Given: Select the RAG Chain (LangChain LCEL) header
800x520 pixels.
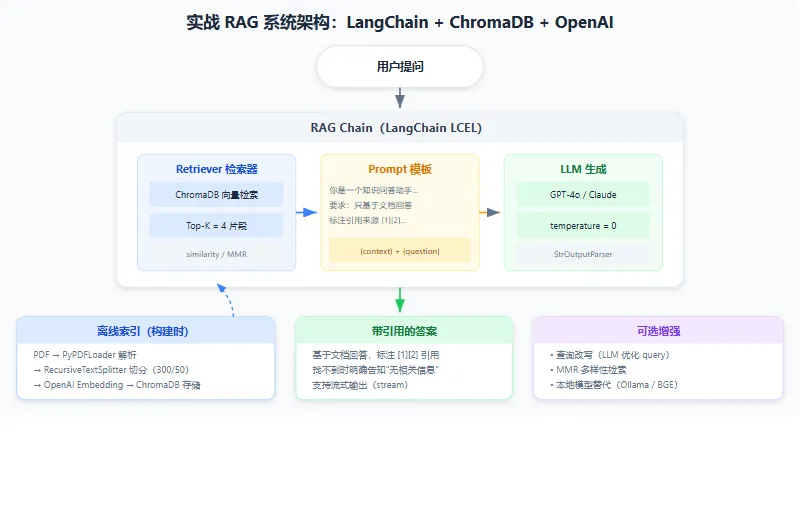Looking at the screenshot, I should tap(399, 128).
